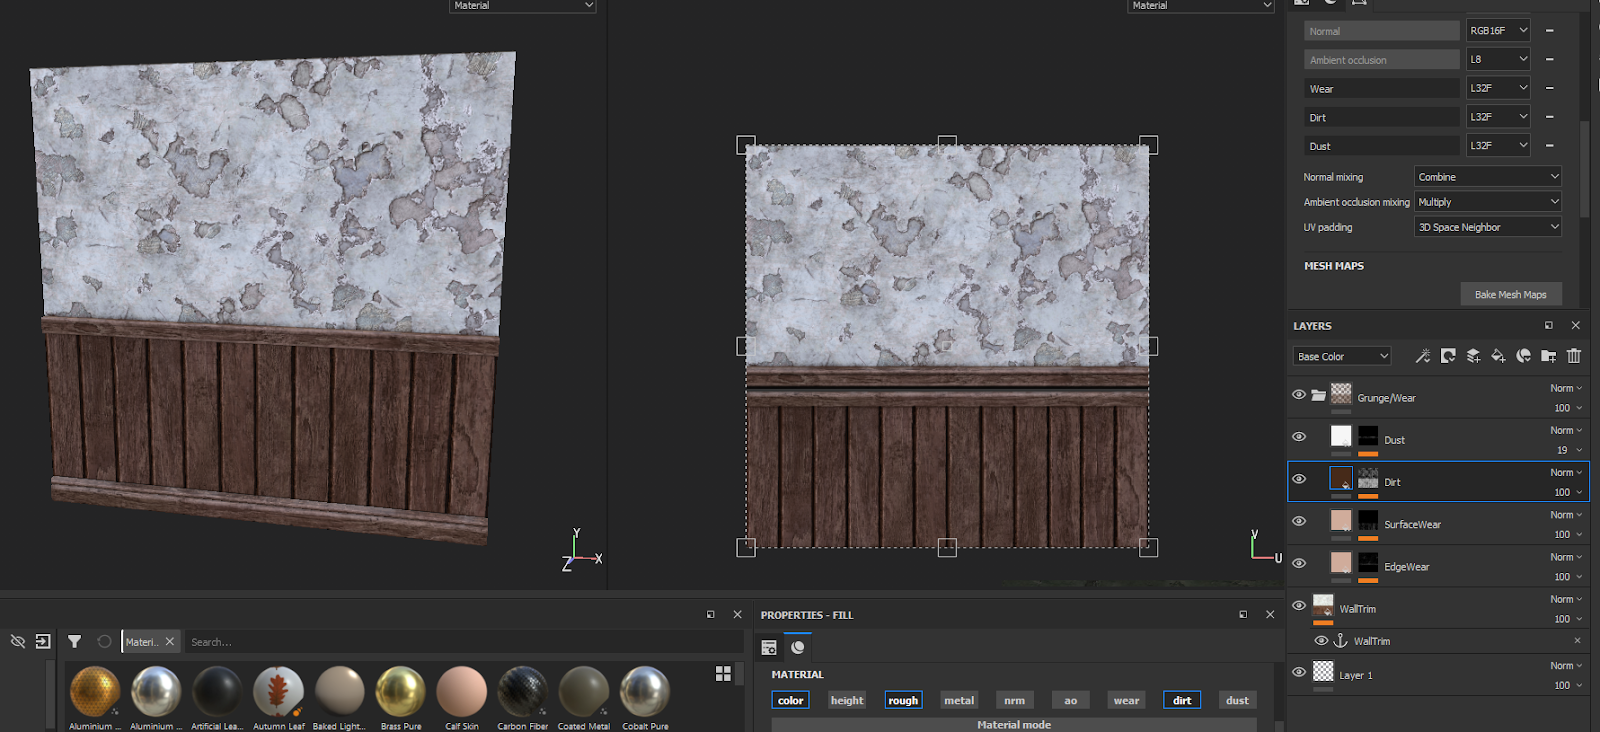Image resolution: width=1600 pixels, height=732 pixels.
Task: Remove the Dirt channel with minus icon
Action: [1549, 117]
